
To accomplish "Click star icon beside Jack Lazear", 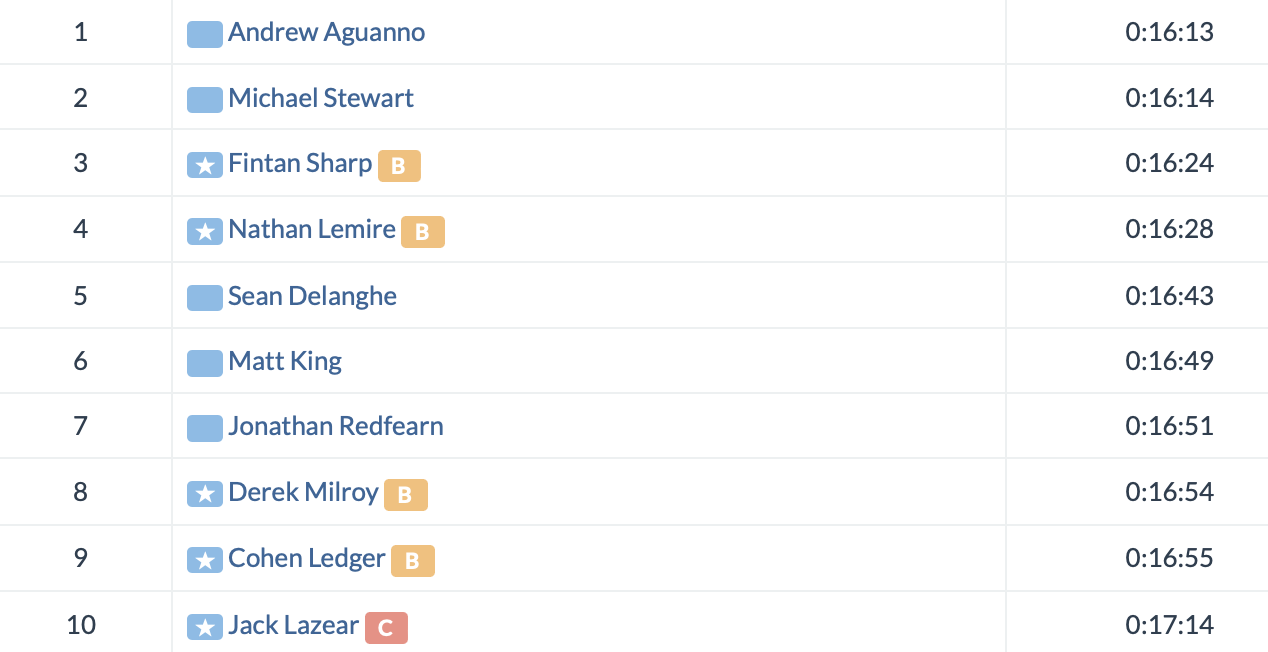I will pyautogui.click(x=204, y=627).
